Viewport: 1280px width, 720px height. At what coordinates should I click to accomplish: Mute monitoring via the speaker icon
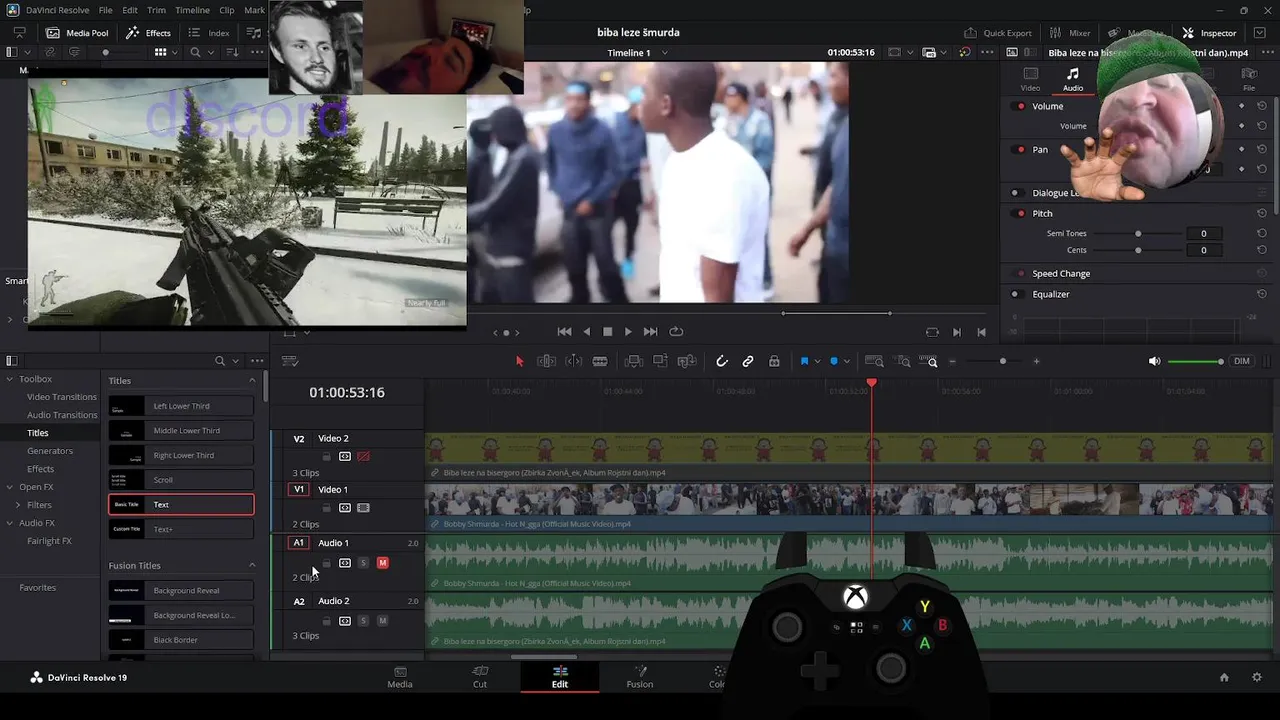tap(1155, 361)
